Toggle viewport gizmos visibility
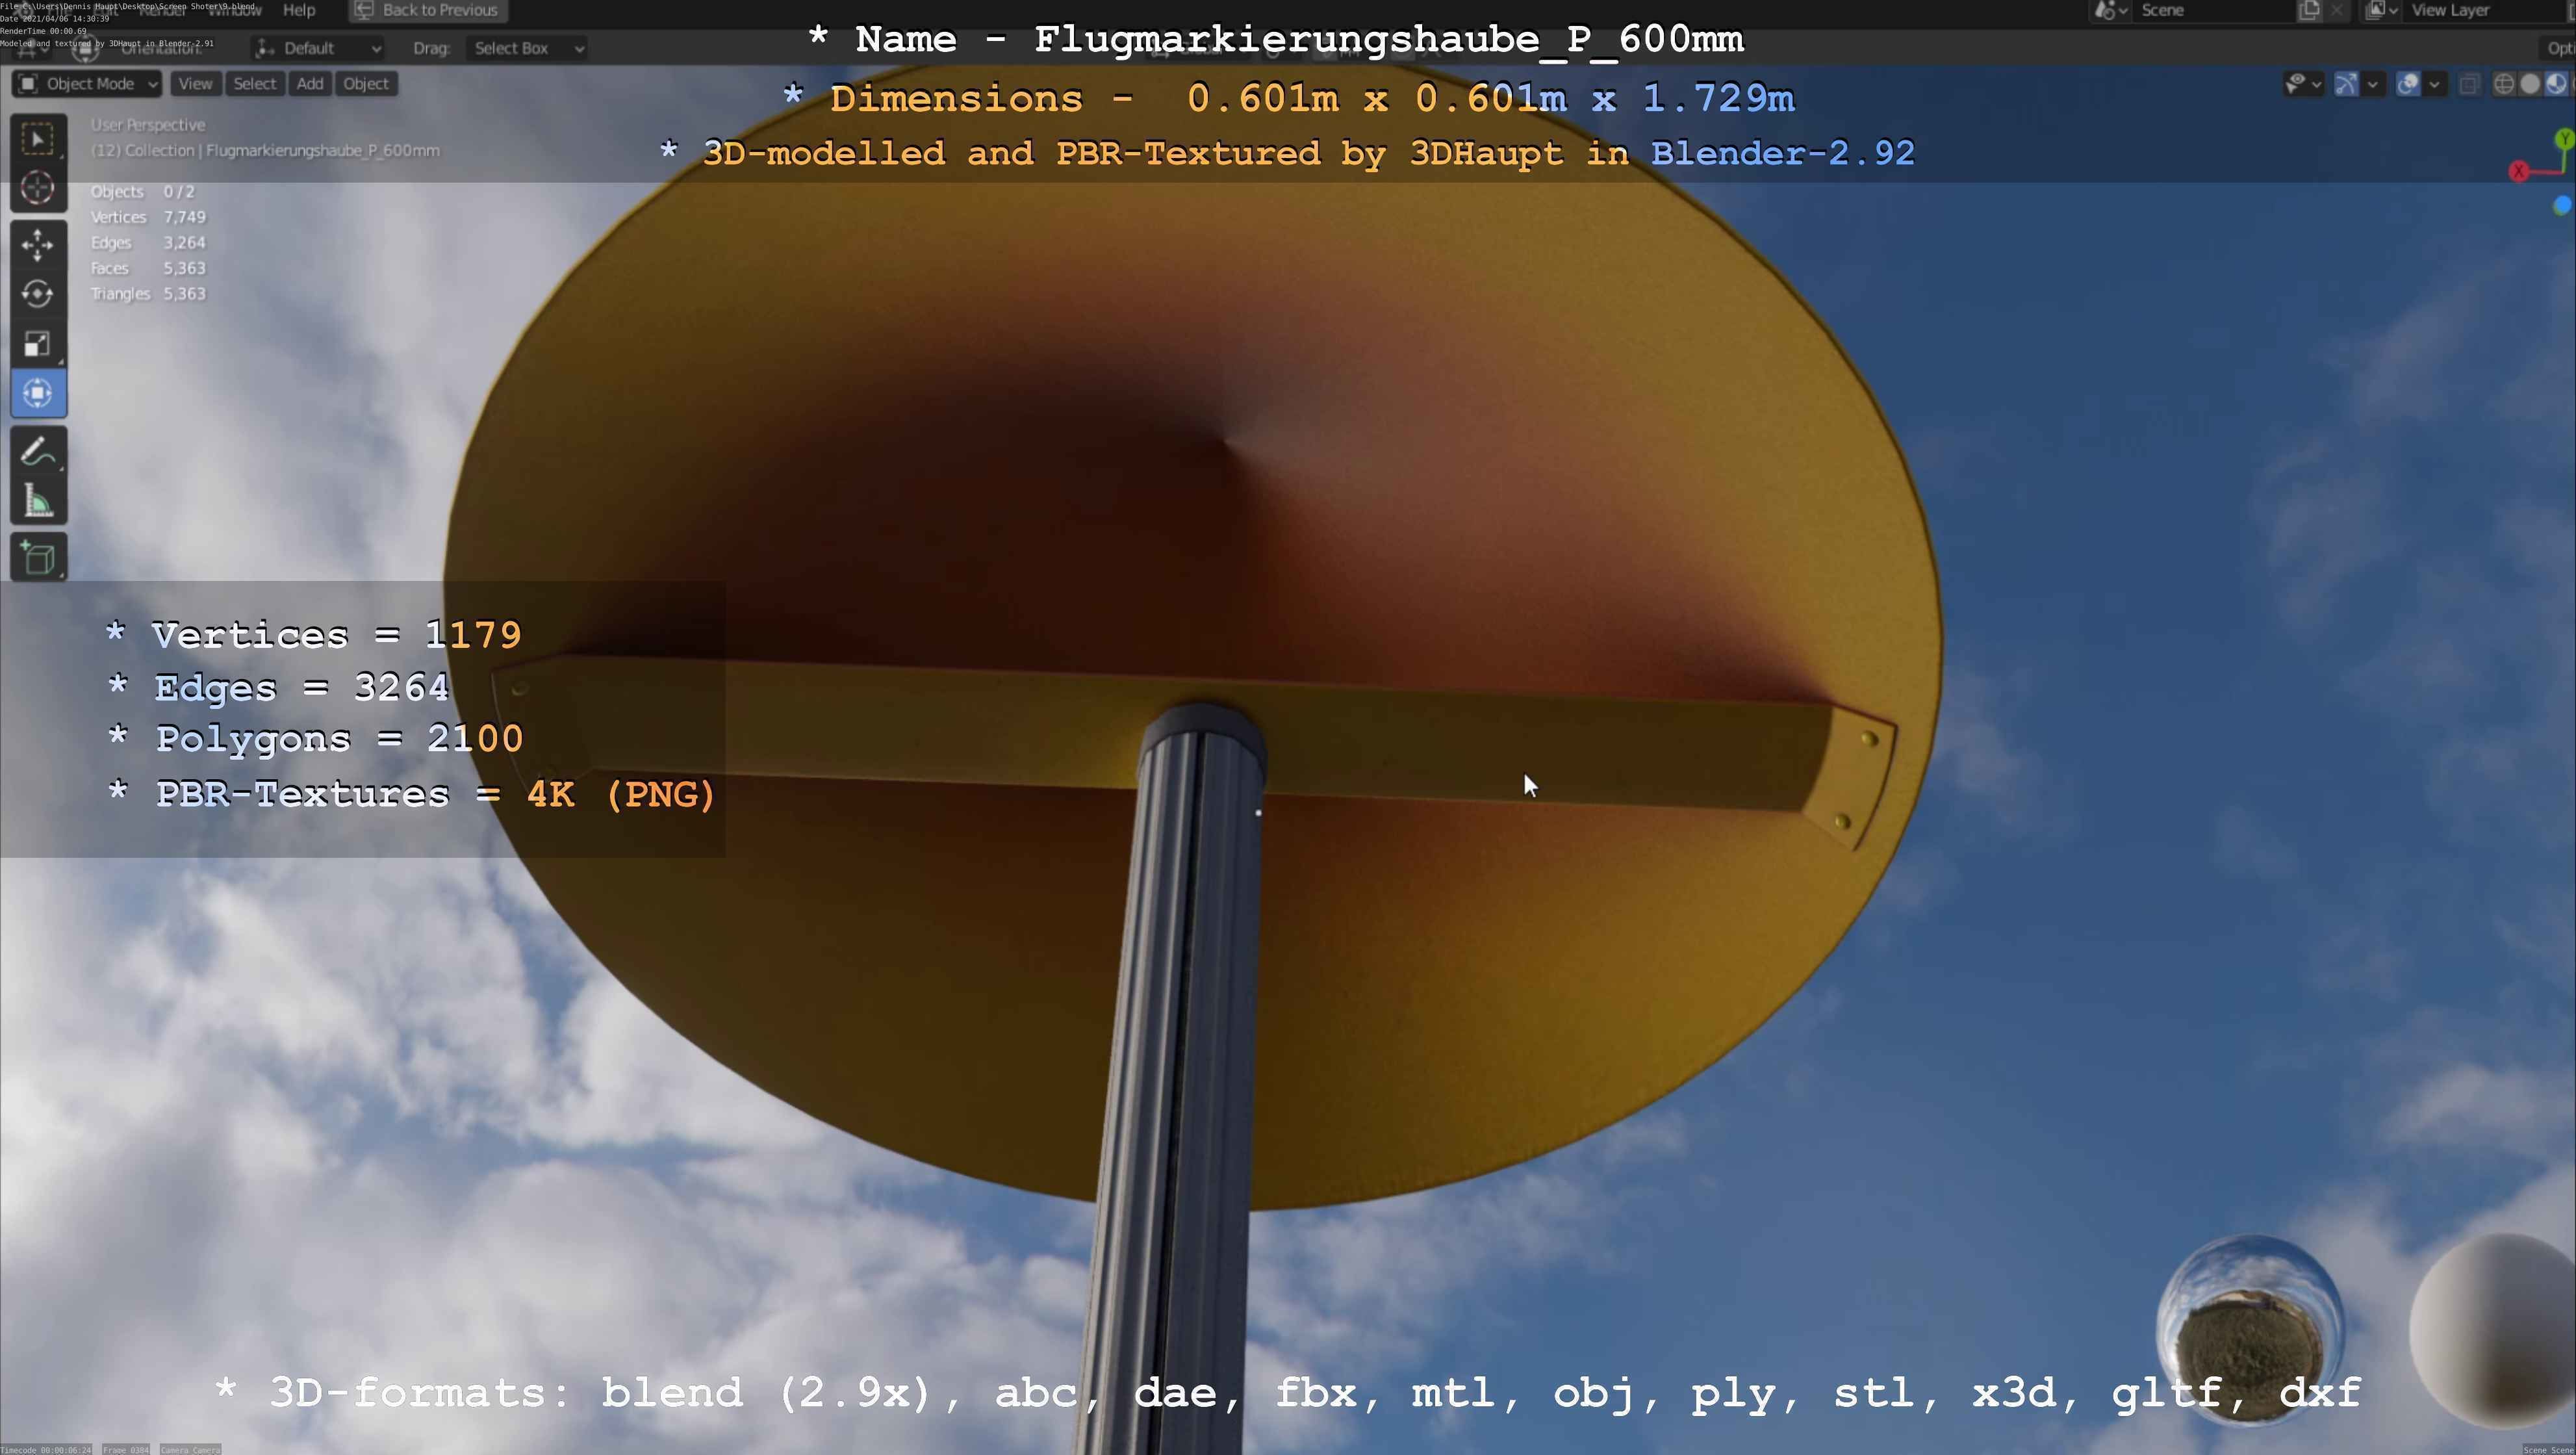This screenshot has height=1455, width=2576. tap(2345, 84)
